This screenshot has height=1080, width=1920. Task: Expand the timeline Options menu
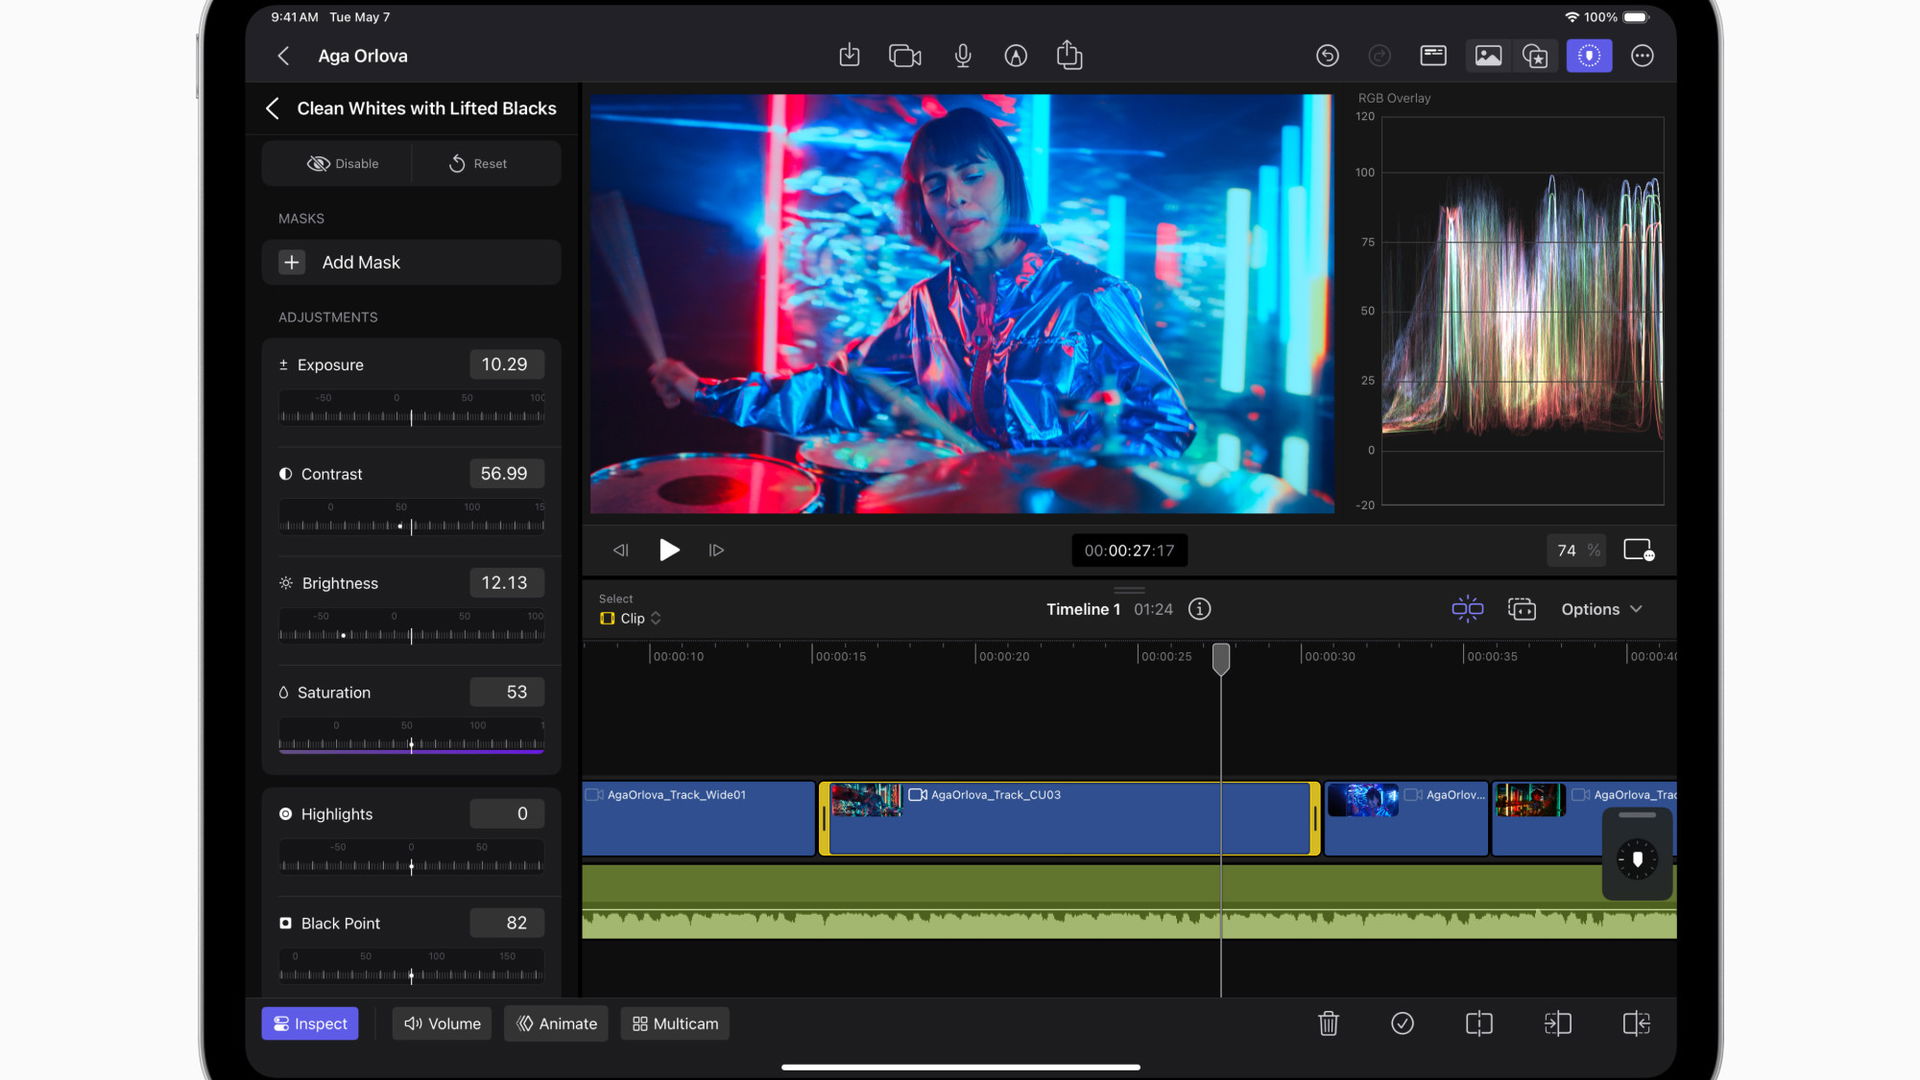pyautogui.click(x=1601, y=609)
